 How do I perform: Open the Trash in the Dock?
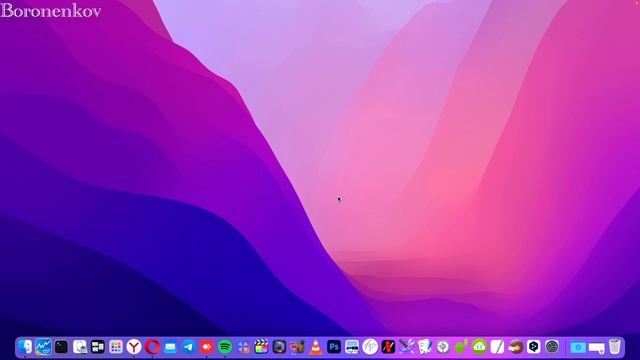[x=615, y=347]
